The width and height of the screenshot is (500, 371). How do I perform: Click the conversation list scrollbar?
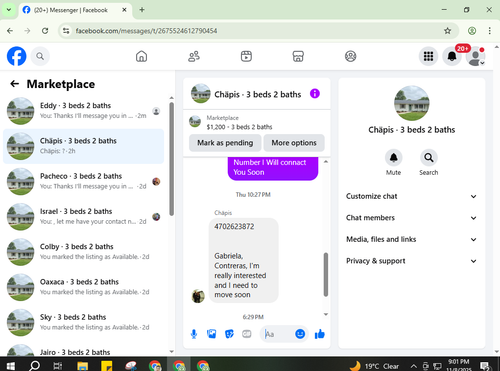click(x=171, y=159)
